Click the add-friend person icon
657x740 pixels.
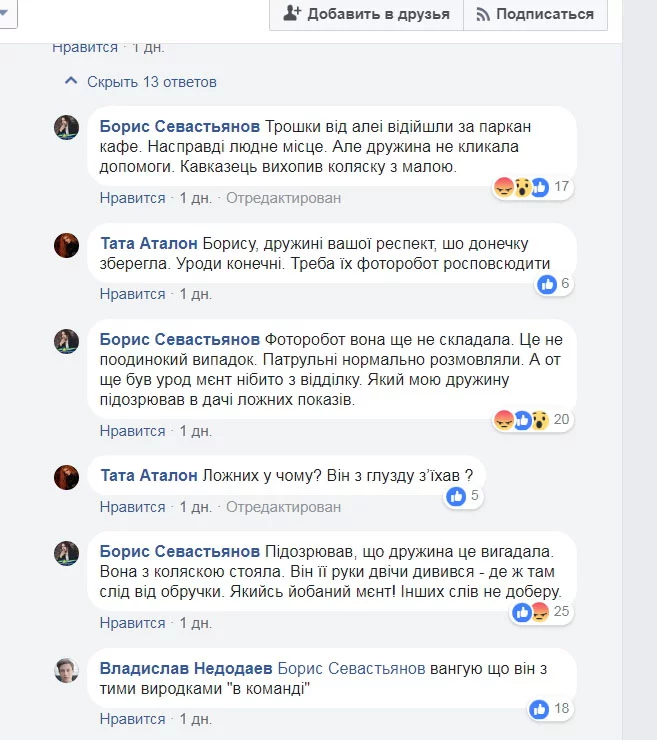pyautogui.click(x=292, y=14)
